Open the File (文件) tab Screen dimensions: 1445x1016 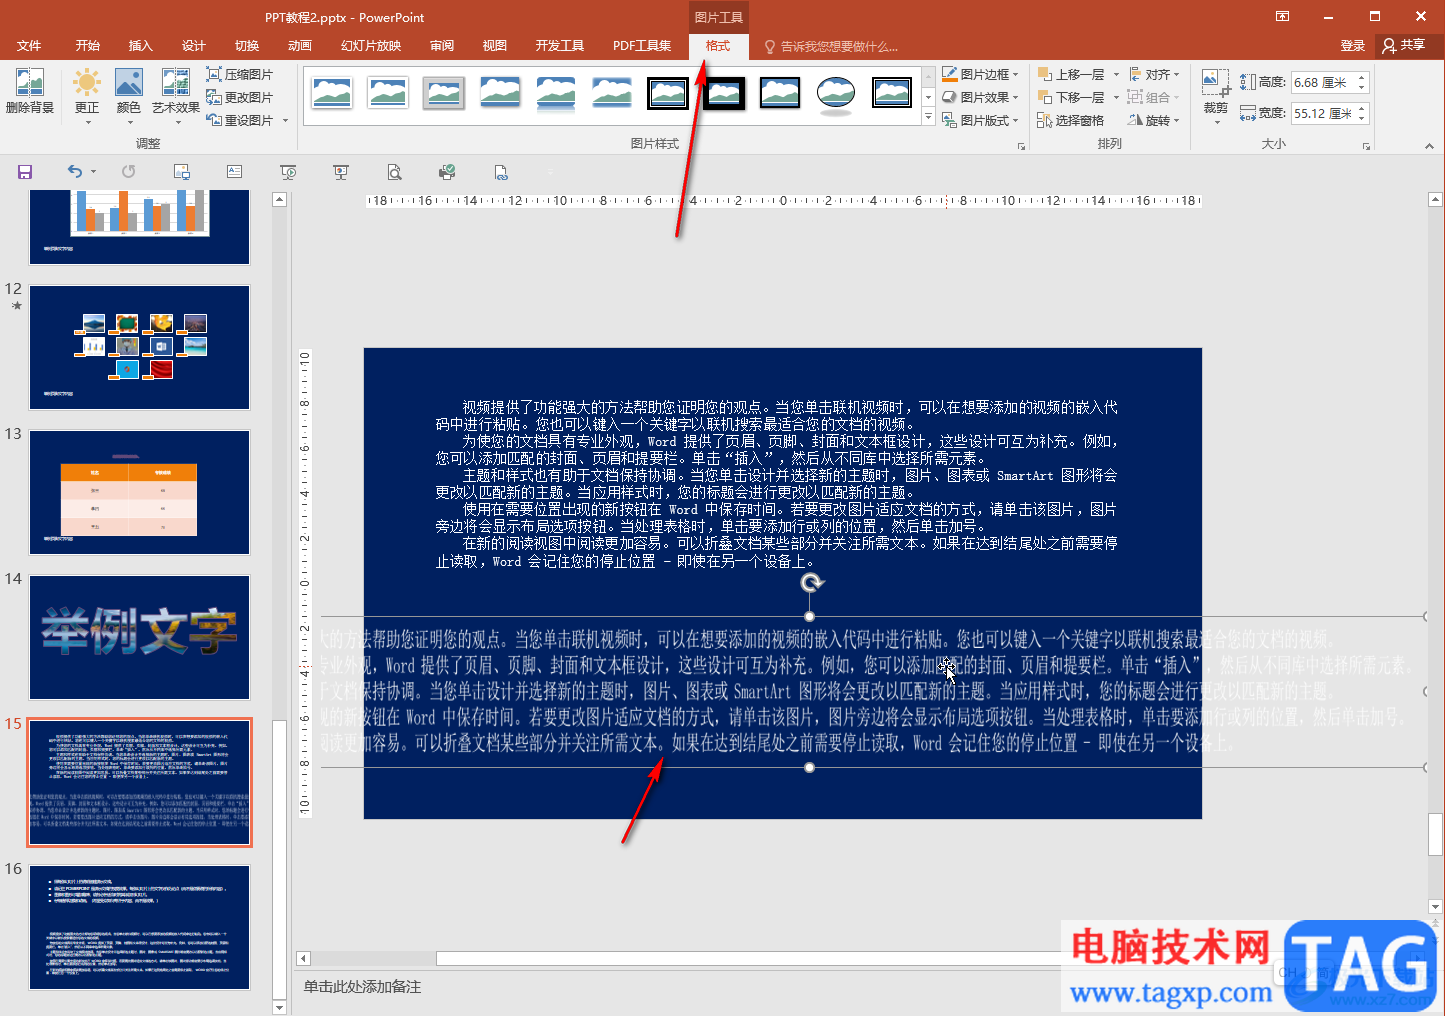(x=29, y=46)
